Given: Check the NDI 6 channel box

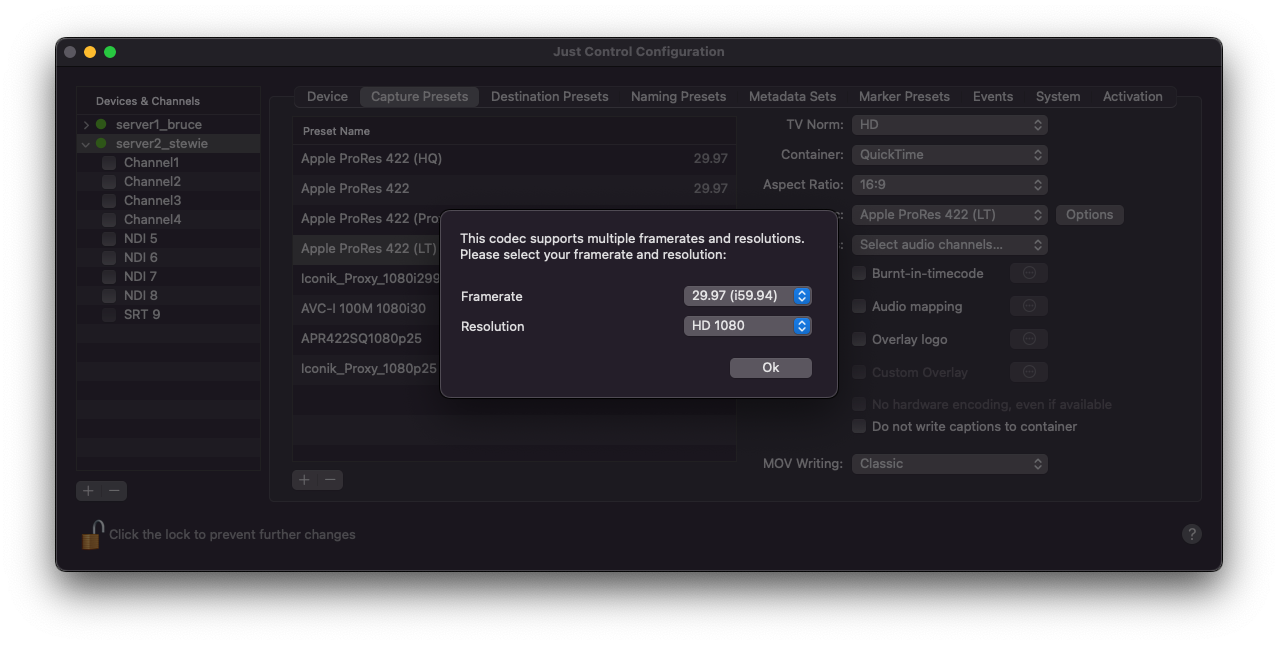Looking at the screenshot, I should 109,258.
